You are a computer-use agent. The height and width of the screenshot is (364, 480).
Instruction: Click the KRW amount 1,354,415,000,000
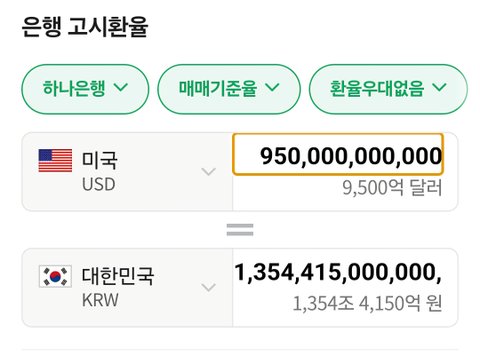click(338, 272)
